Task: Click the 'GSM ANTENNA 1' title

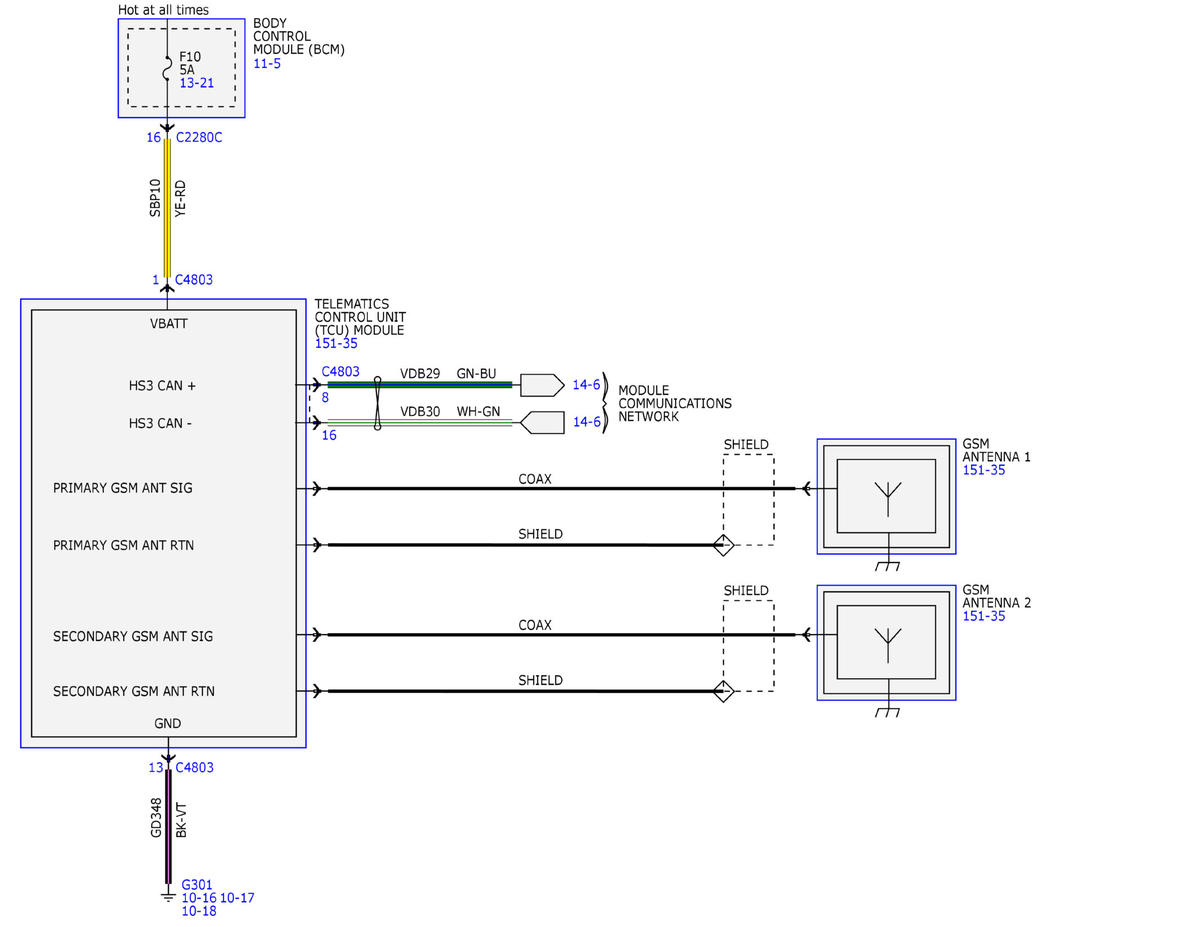Action: pyautogui.click(x=997, y=451)
